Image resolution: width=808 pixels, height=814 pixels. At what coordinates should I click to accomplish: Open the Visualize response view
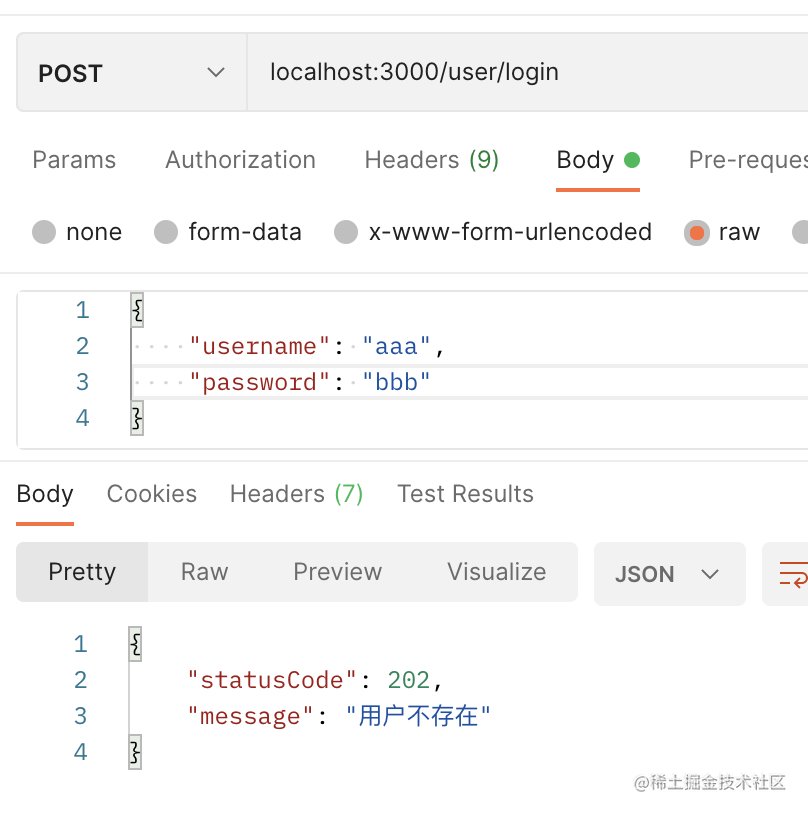[496, 572]
